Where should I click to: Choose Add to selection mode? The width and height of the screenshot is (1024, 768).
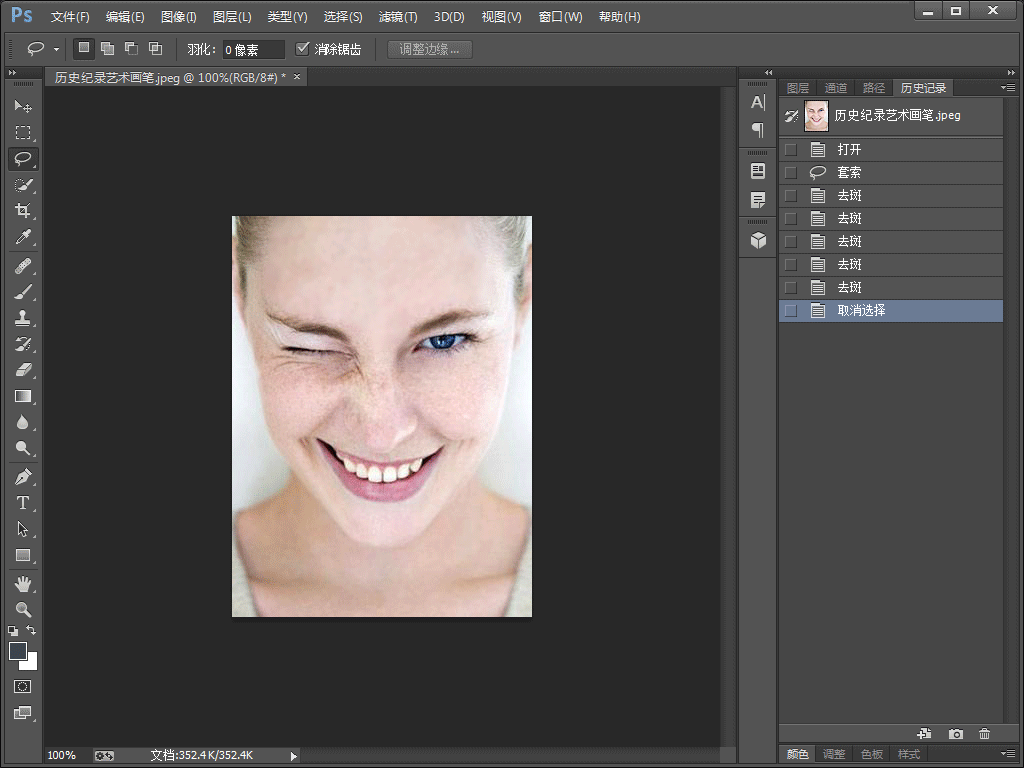click(108, 48)
